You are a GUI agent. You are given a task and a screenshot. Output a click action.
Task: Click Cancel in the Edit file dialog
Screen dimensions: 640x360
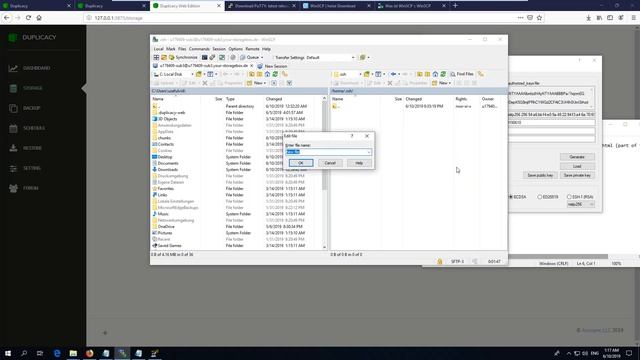pos(330,163)
